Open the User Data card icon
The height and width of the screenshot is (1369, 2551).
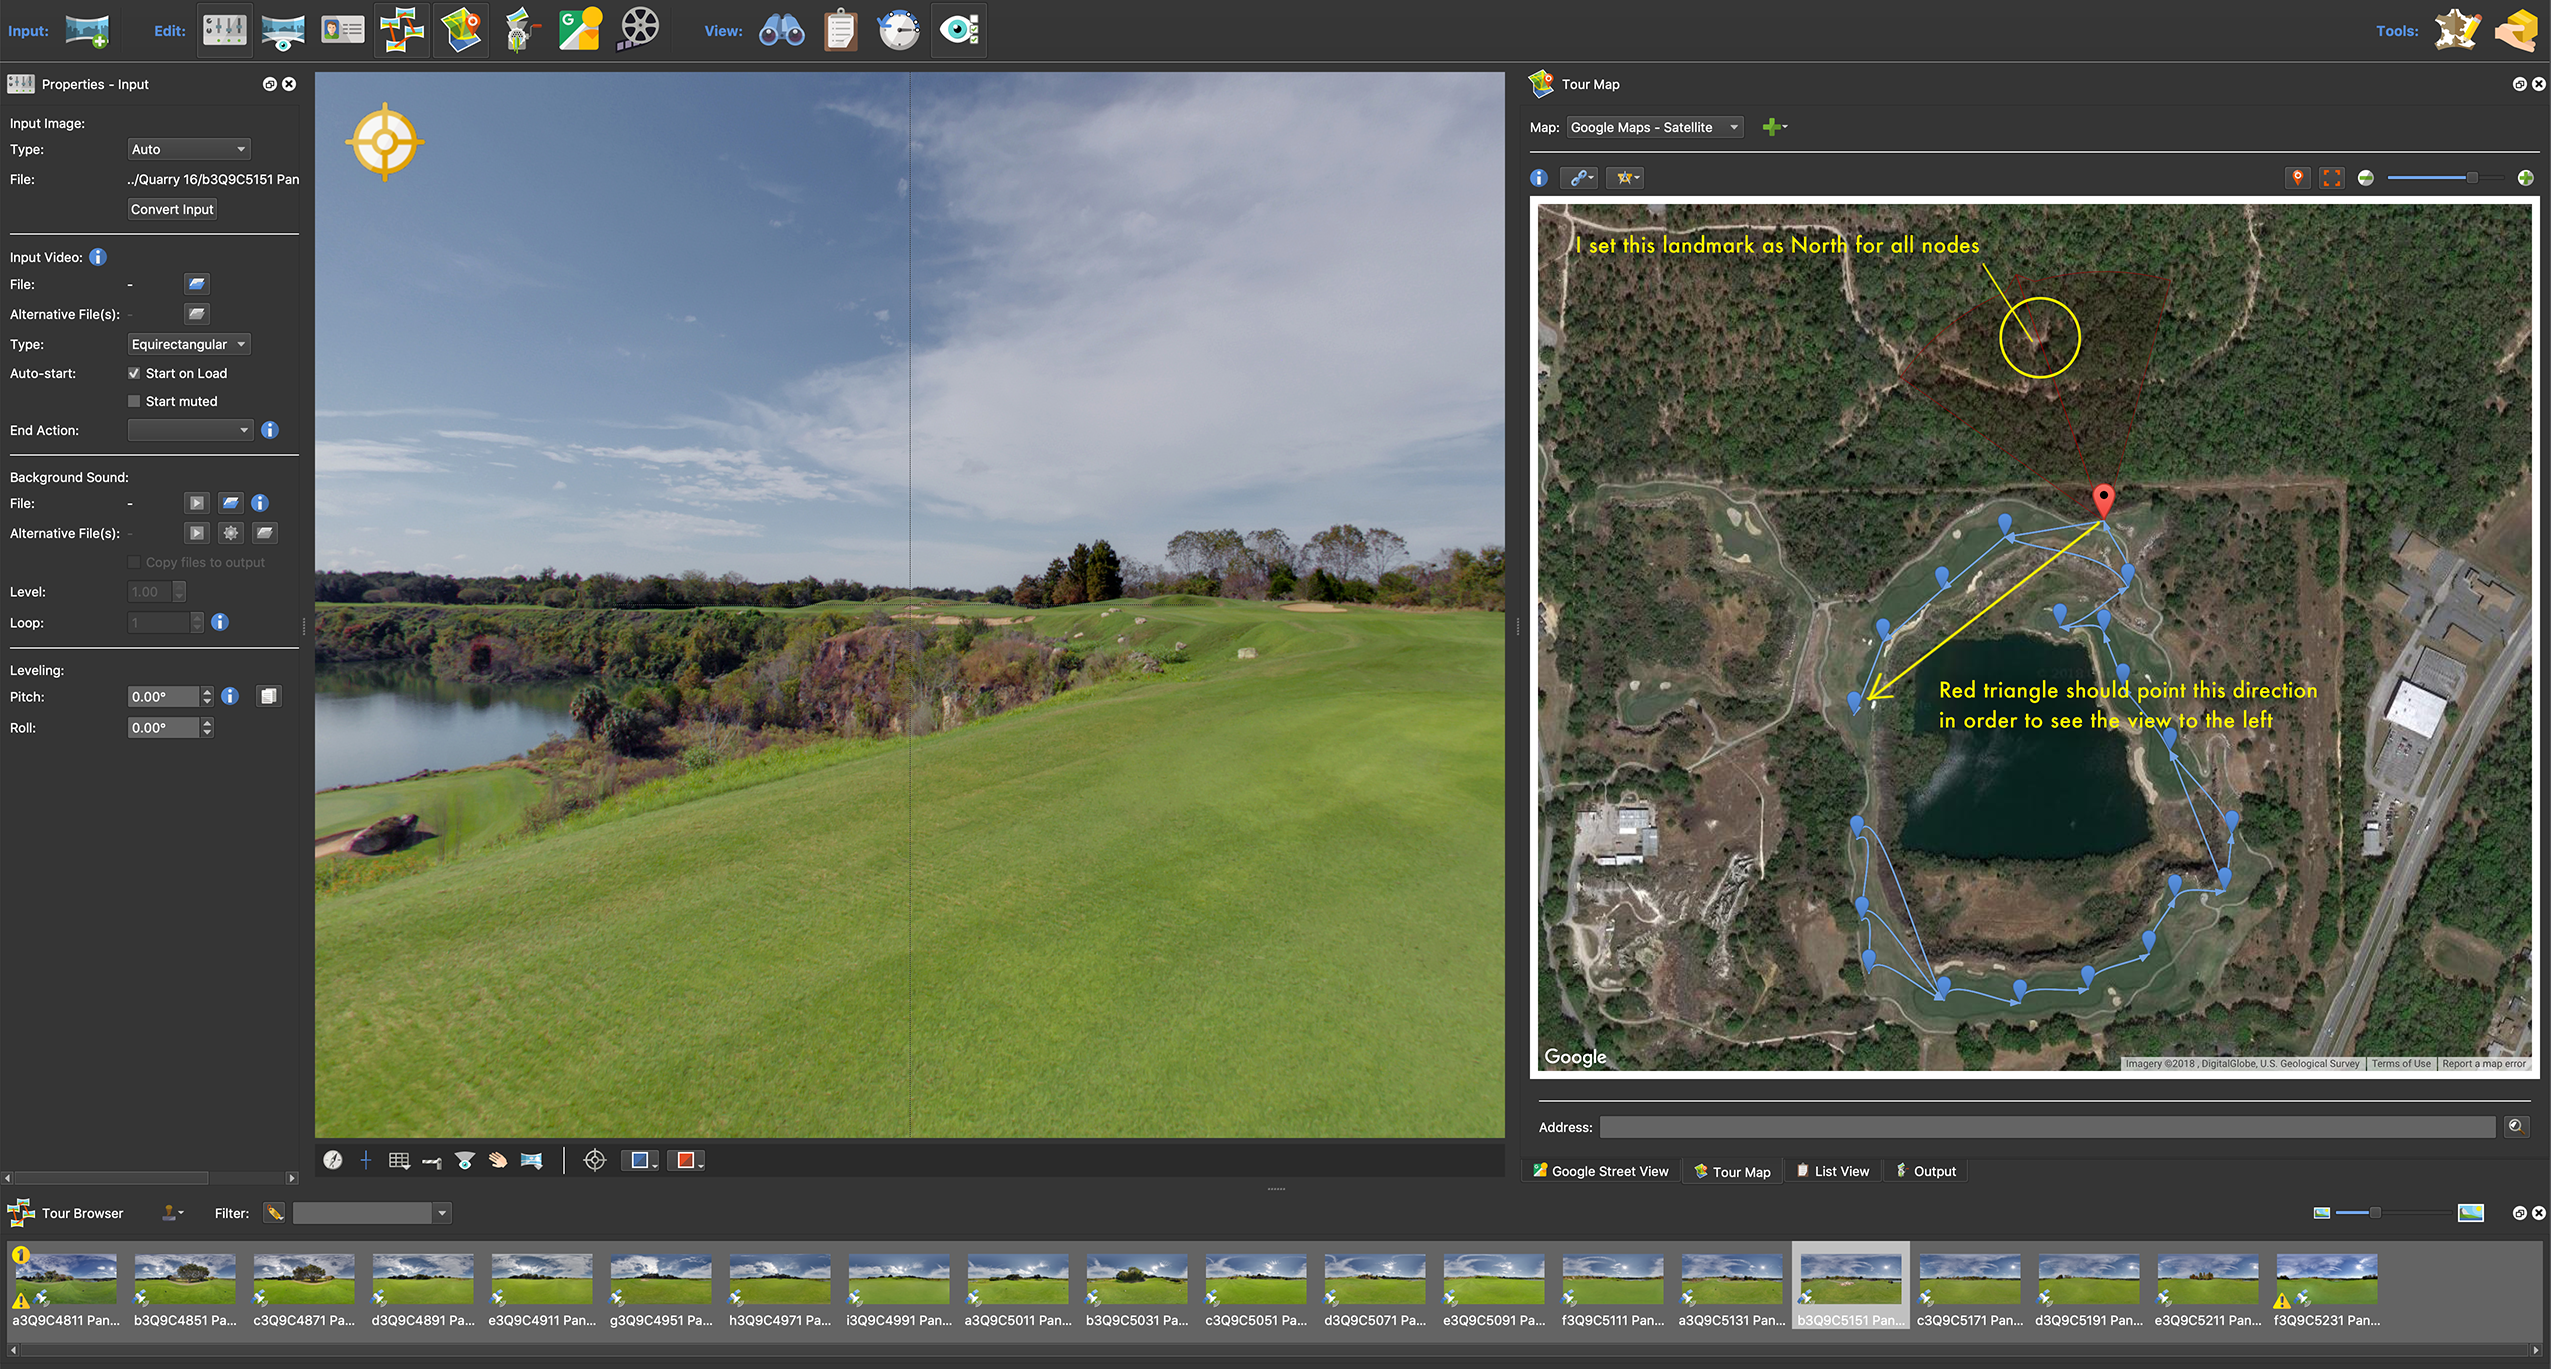342,30
